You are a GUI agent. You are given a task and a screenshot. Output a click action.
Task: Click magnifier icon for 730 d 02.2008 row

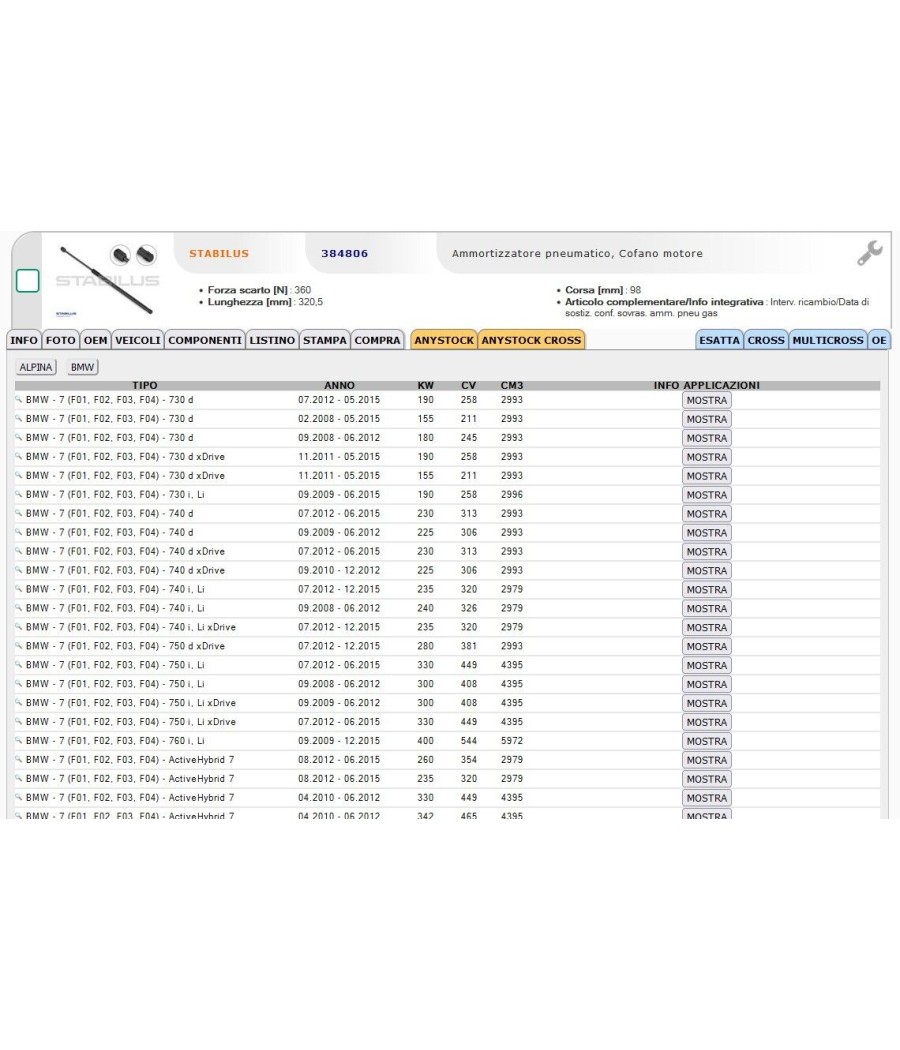(19, 419)
